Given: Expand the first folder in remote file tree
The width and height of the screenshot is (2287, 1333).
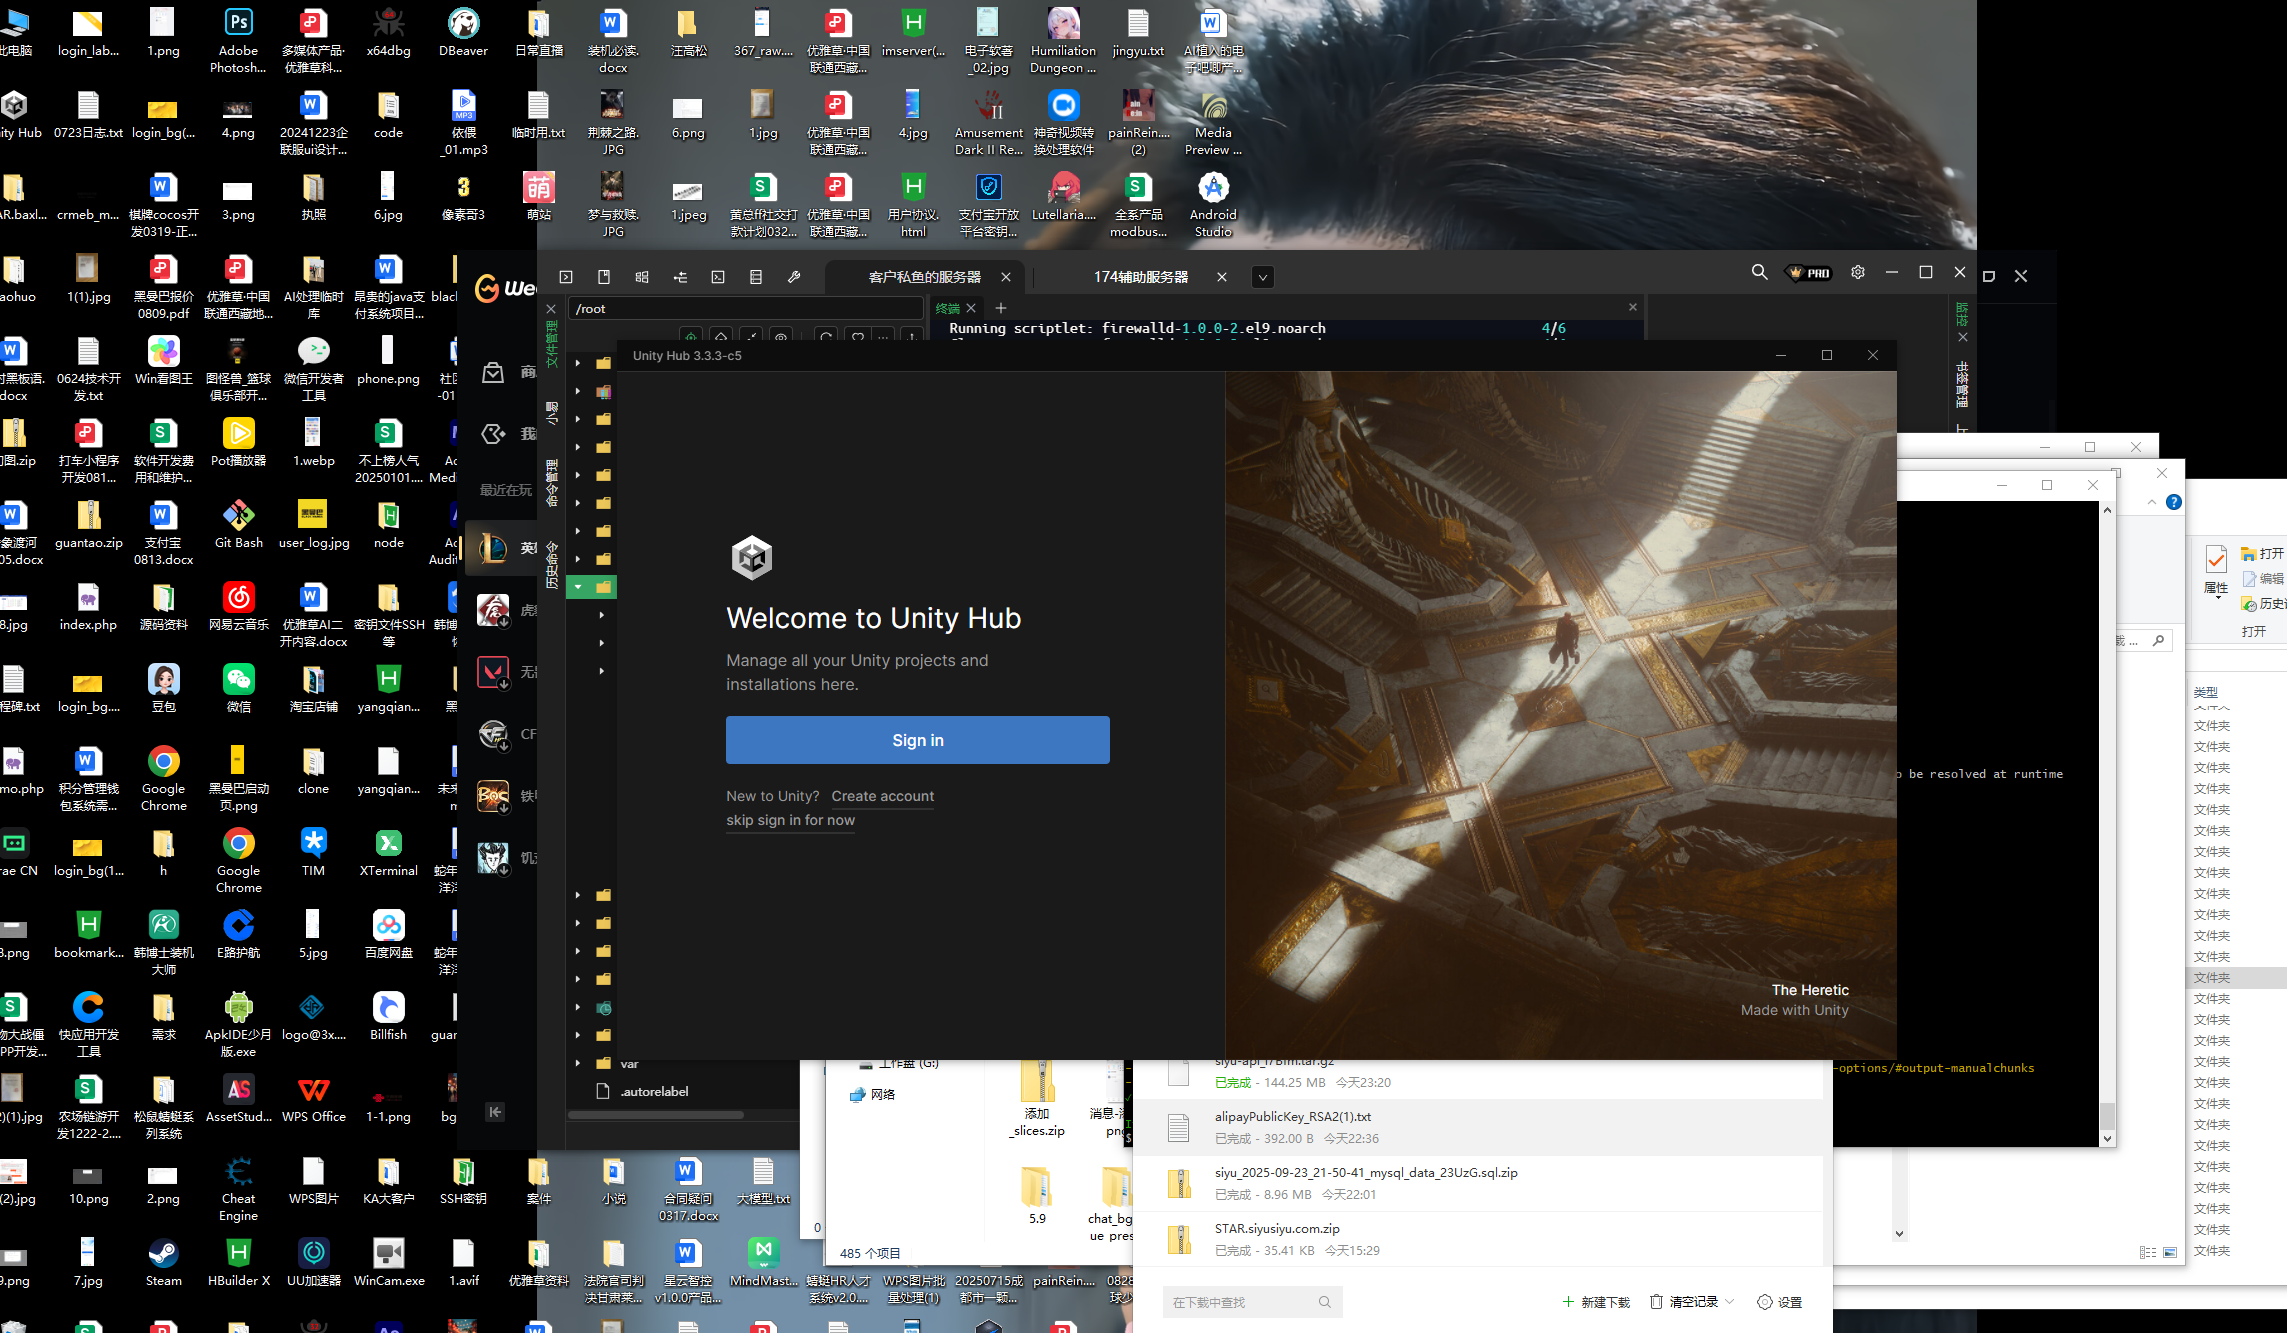Looking at the screenshot, I should [x=577, y=363].
